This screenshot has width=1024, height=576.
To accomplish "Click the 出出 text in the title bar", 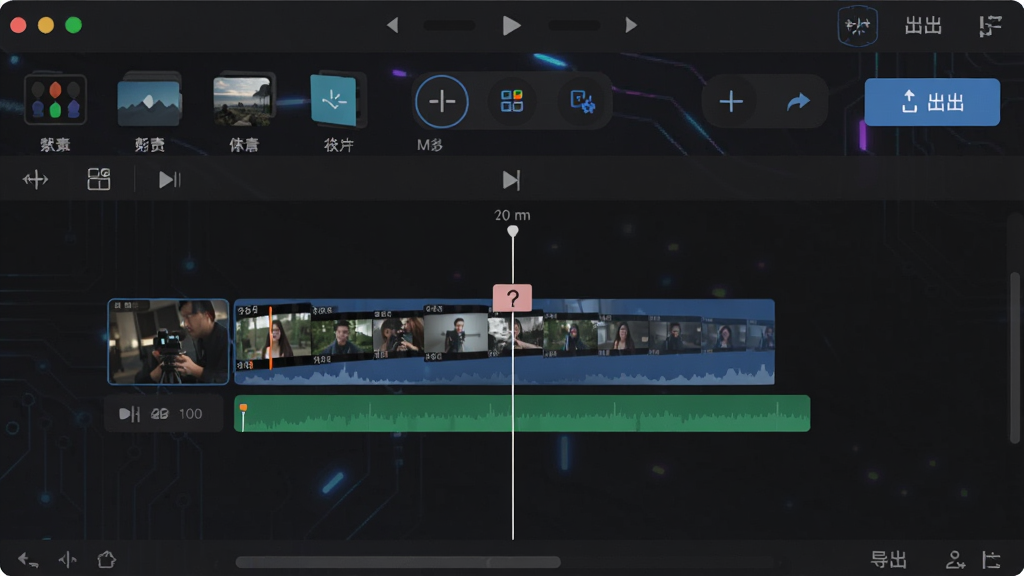I will pos(923,26).
